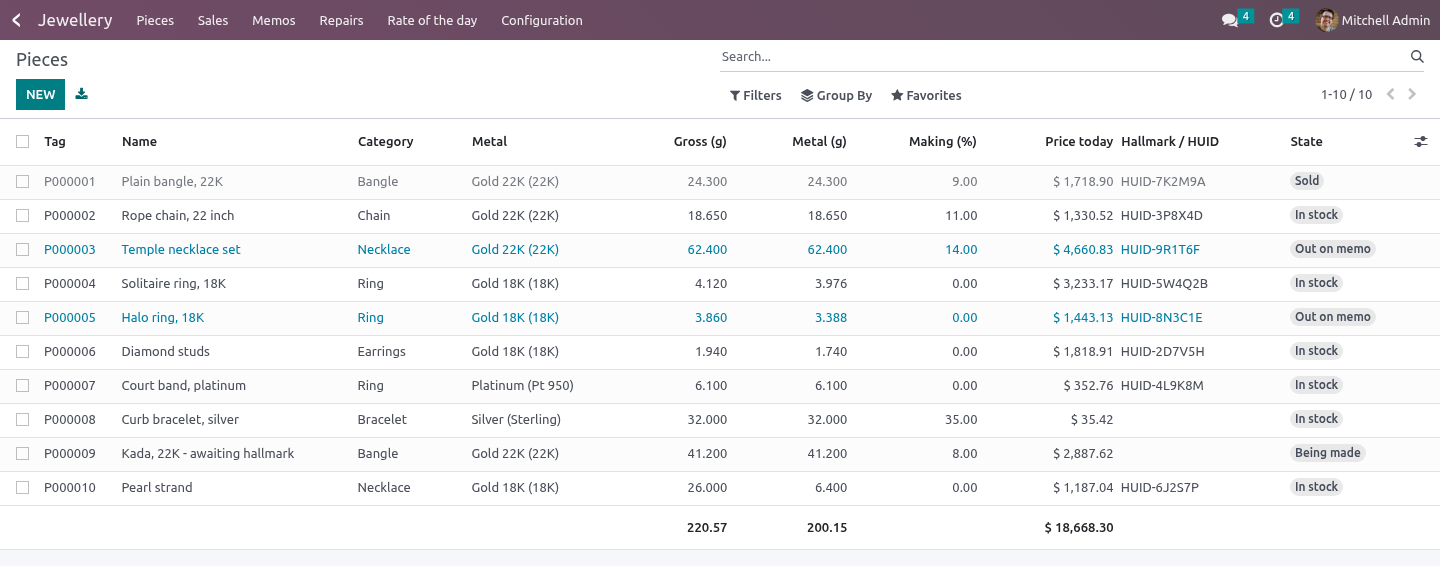This screenshot has height=566, width=1440.
Task: Click Mitchell Admin avatar picture
Action: [x=1327, y=20]
